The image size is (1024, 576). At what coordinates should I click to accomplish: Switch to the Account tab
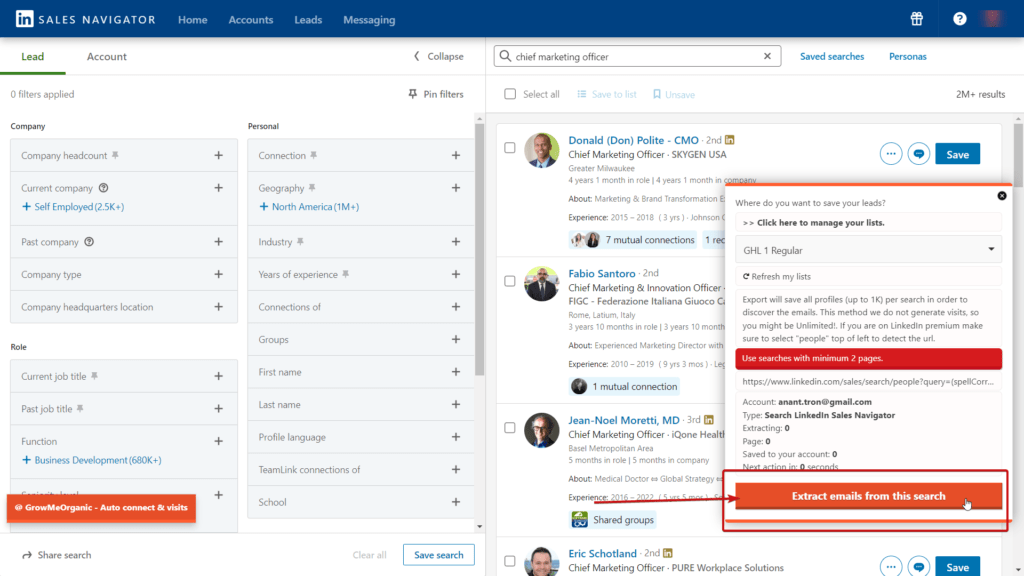[106, 56]
